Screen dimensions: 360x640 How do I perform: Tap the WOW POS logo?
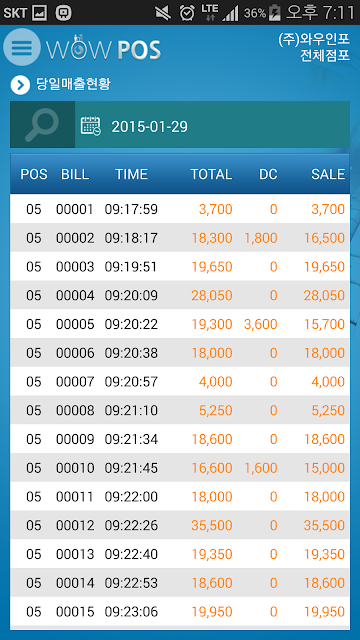103,49
